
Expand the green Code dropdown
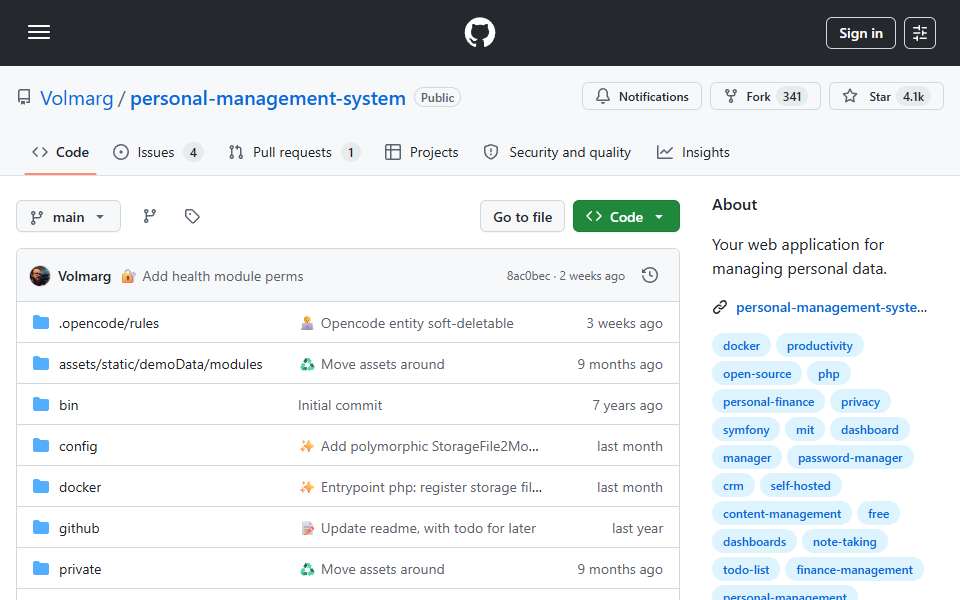[626, 217]
